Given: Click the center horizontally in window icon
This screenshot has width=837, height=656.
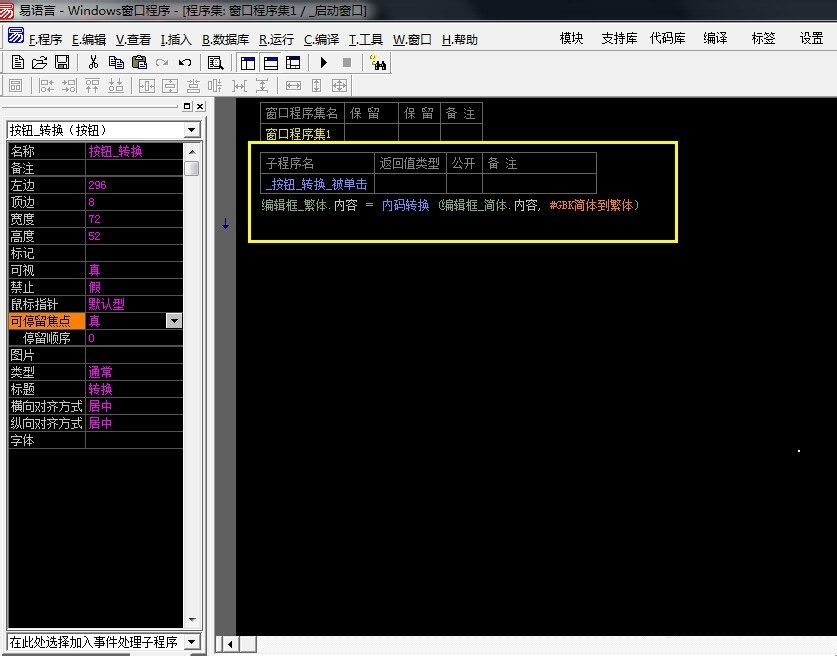Looking at the screenshot, I should click(147, 85).
